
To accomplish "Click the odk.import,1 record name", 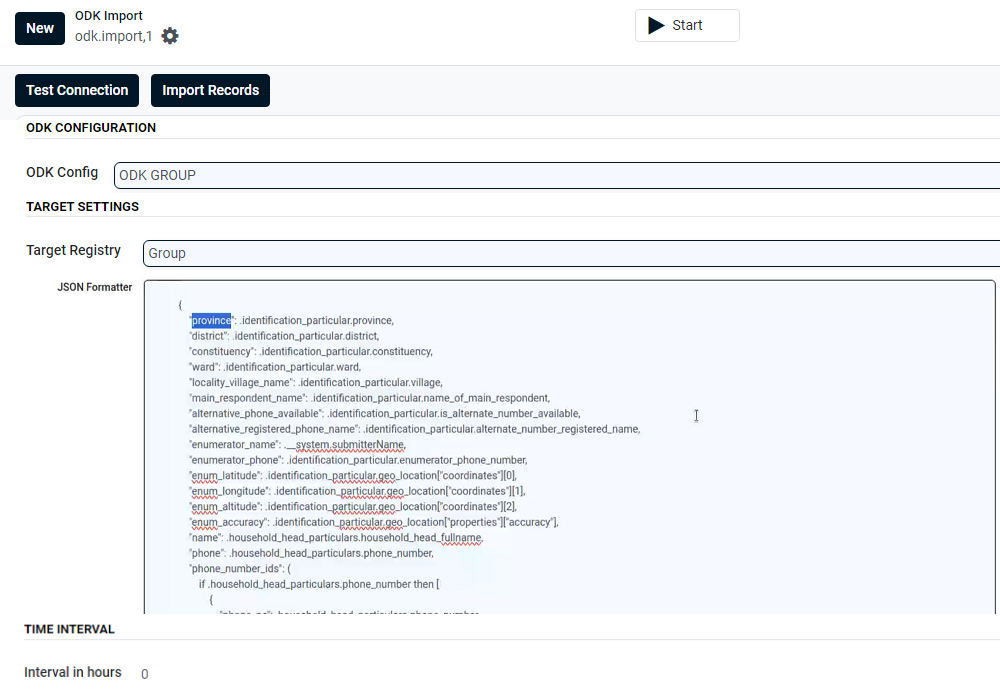I will tap(113, 36).
